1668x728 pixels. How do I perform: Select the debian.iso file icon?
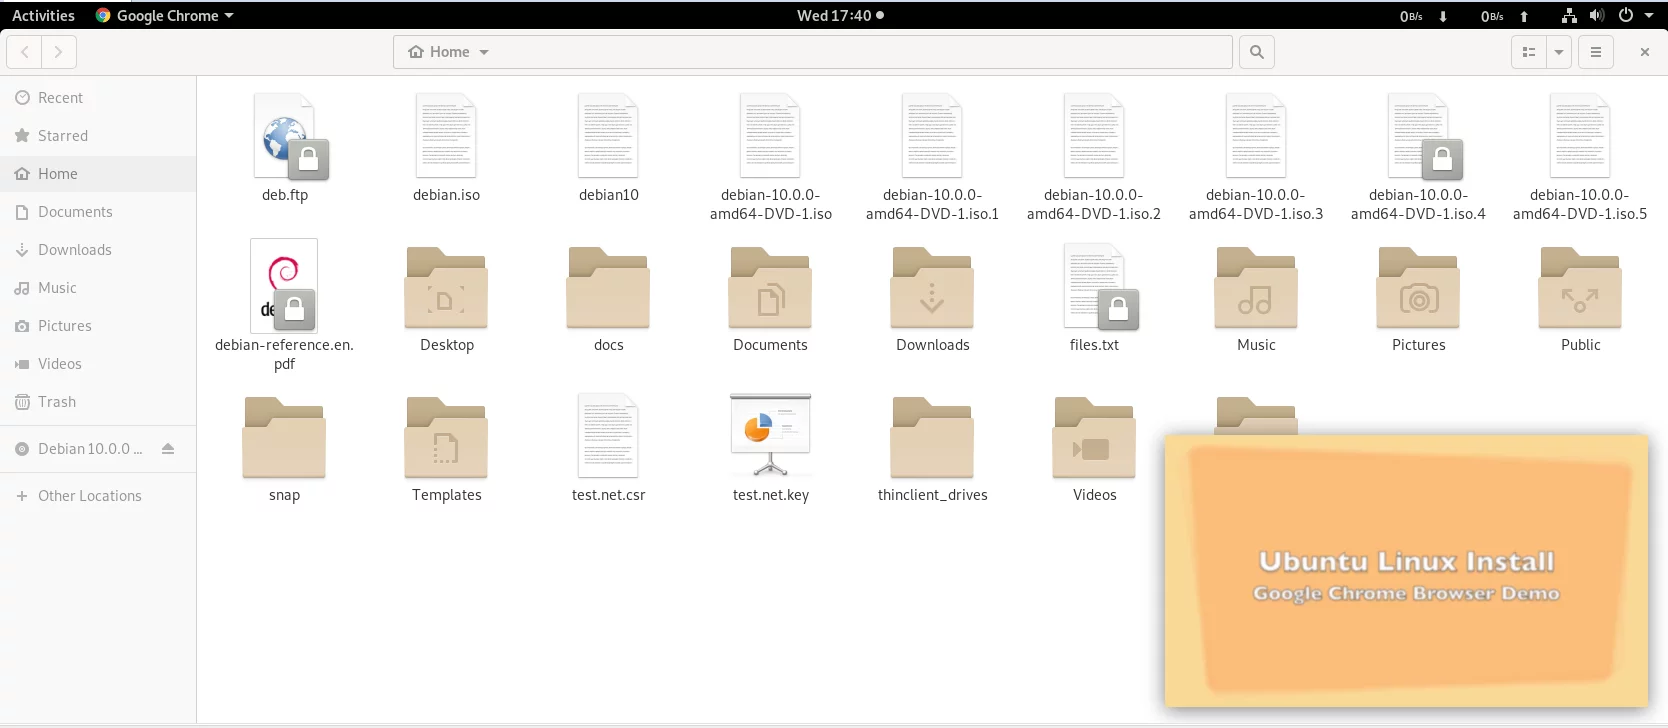446,136
